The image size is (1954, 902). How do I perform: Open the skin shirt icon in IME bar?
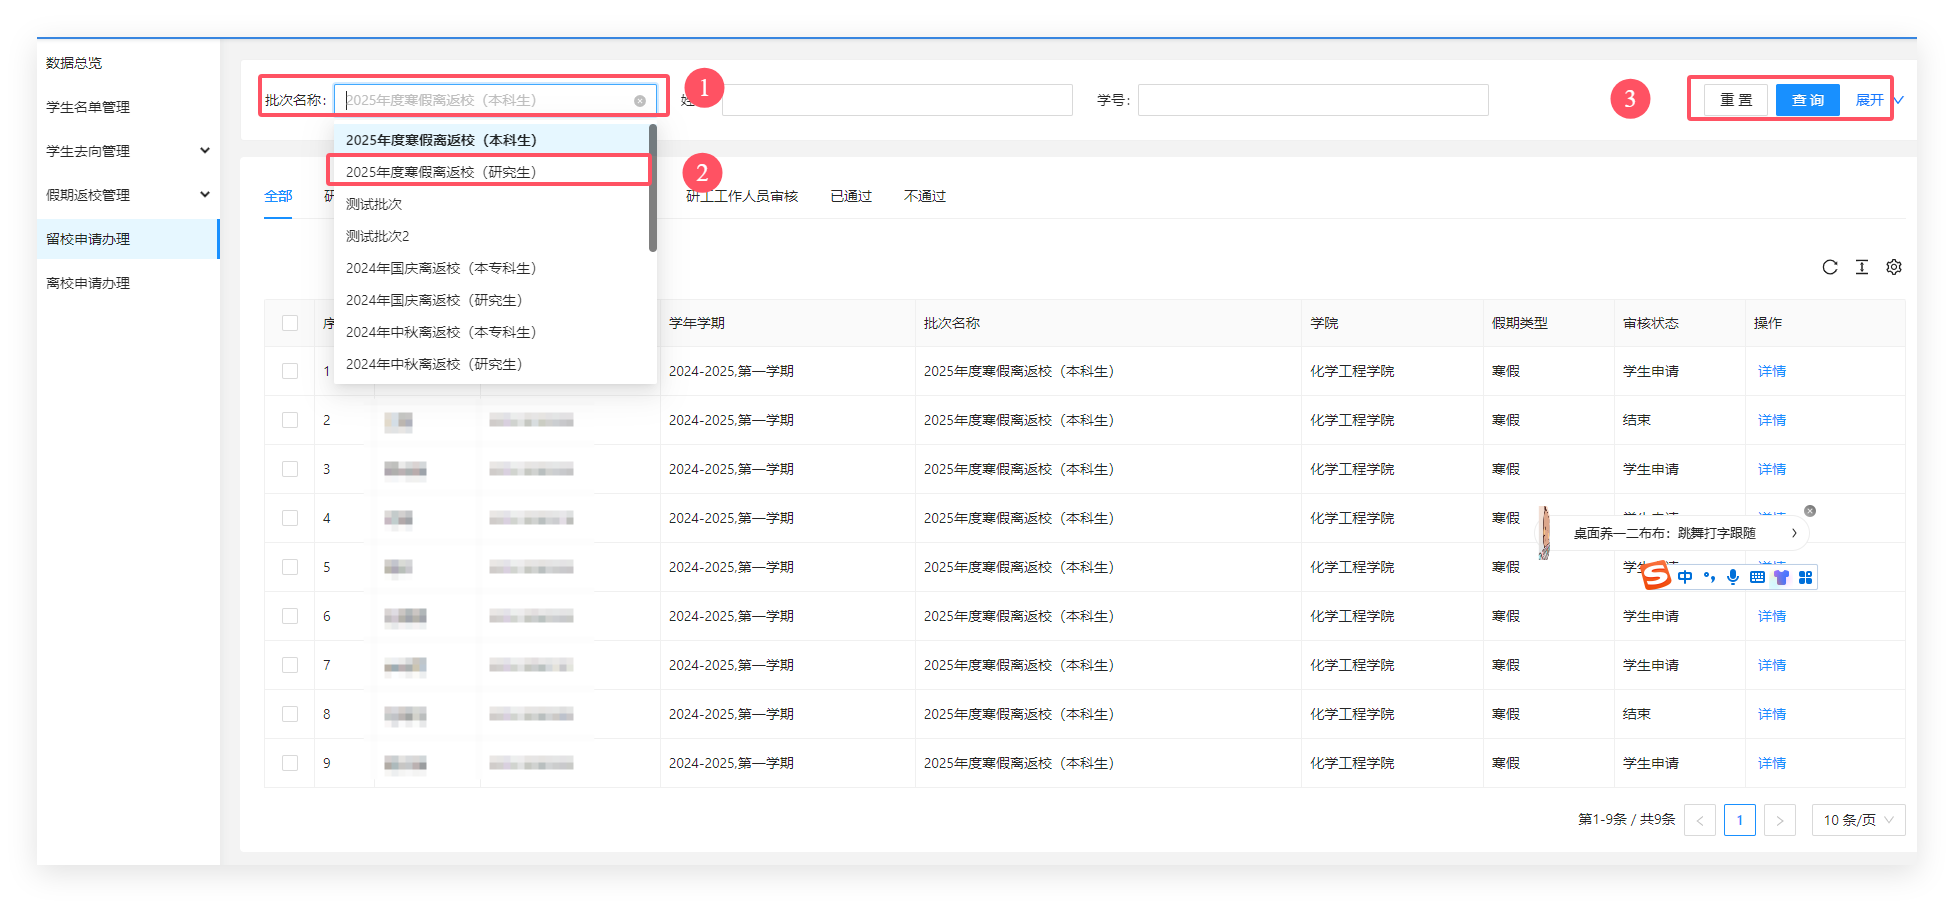coord(1781,577)
